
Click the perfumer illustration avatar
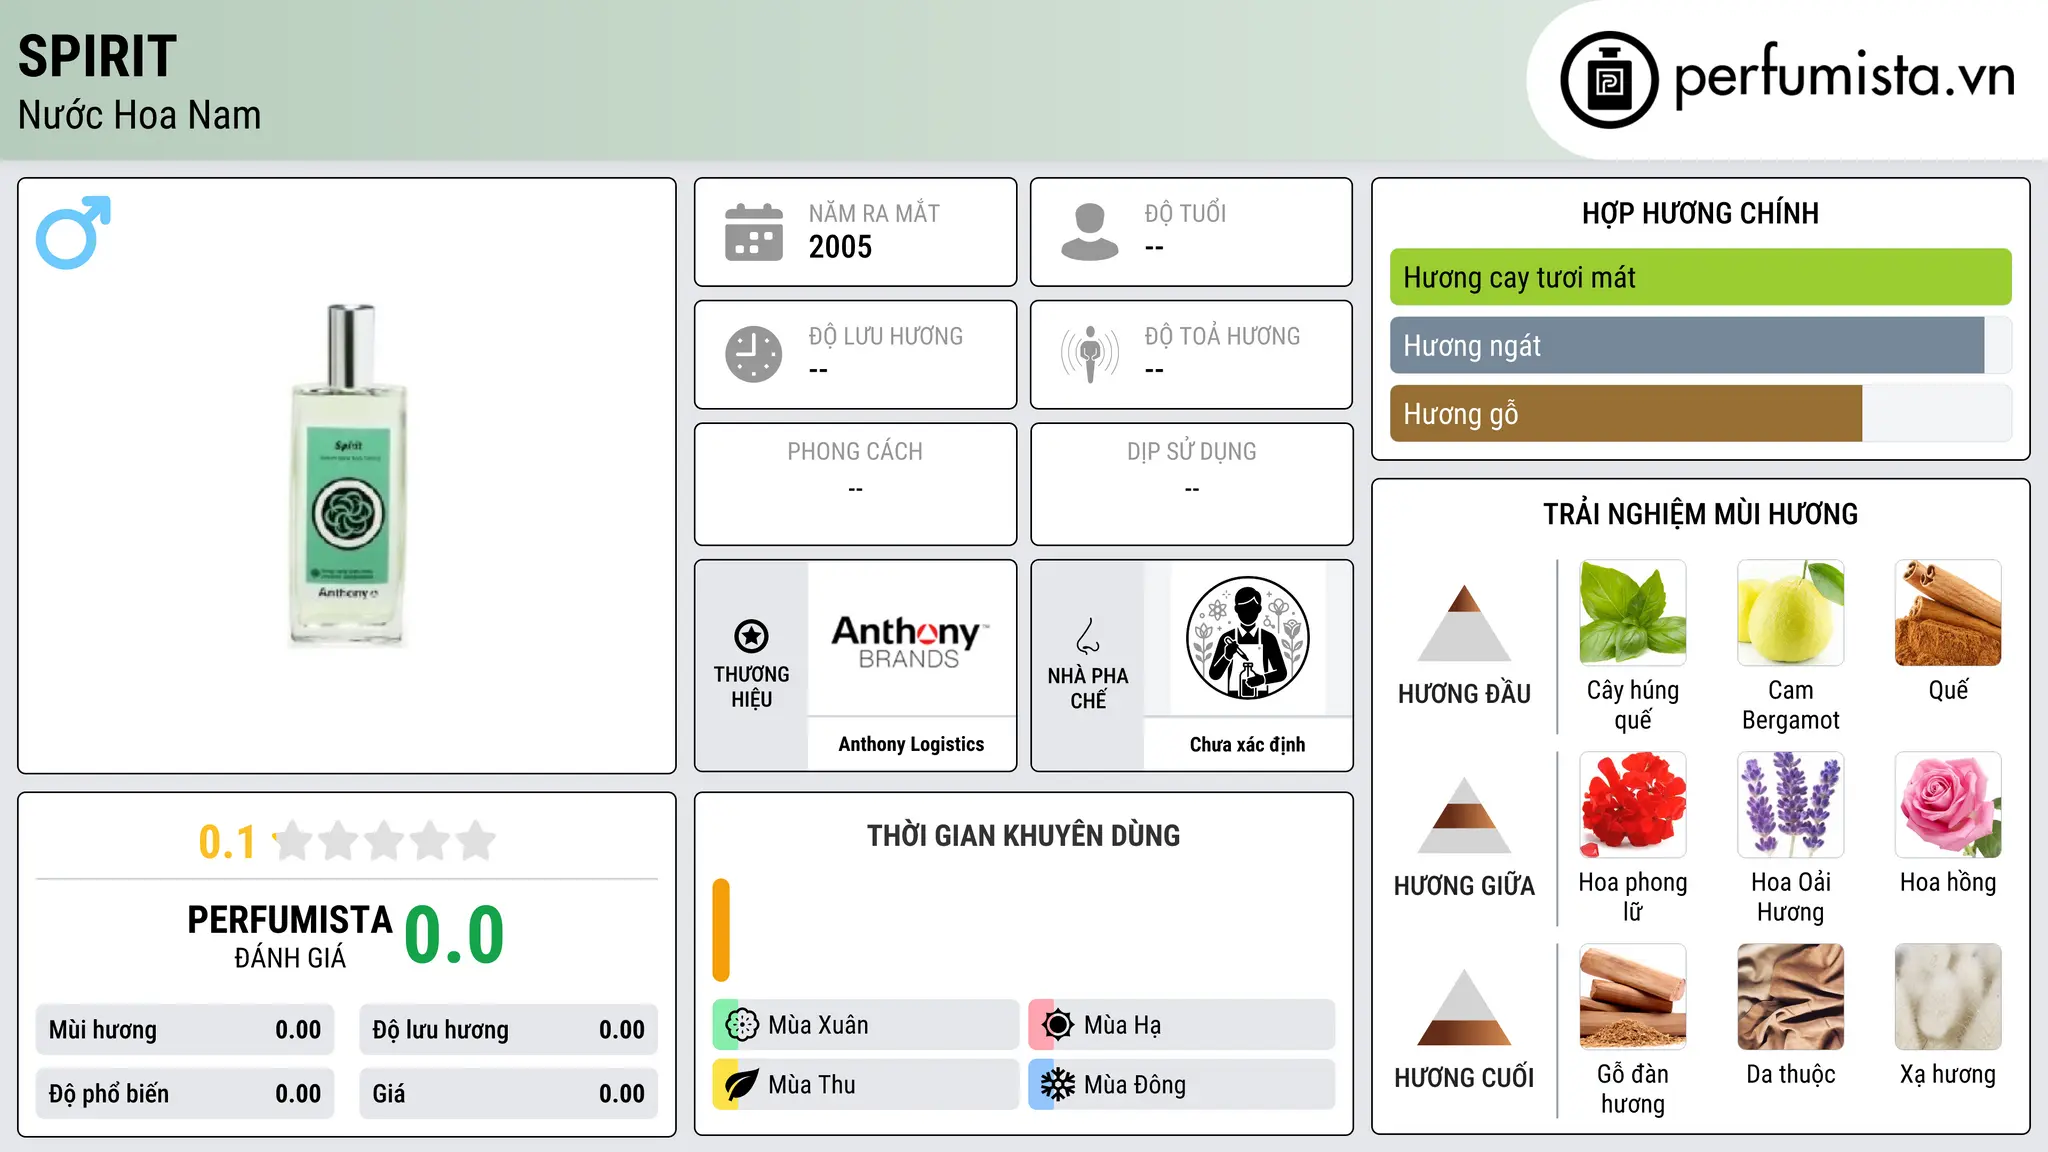point(1247,638)
